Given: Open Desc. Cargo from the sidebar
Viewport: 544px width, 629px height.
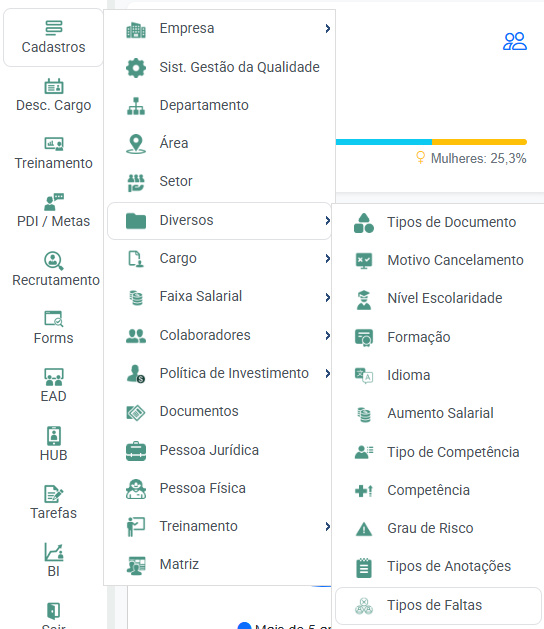Looking at the screenshot, I should pyautogui.click(x=53, y=95).
